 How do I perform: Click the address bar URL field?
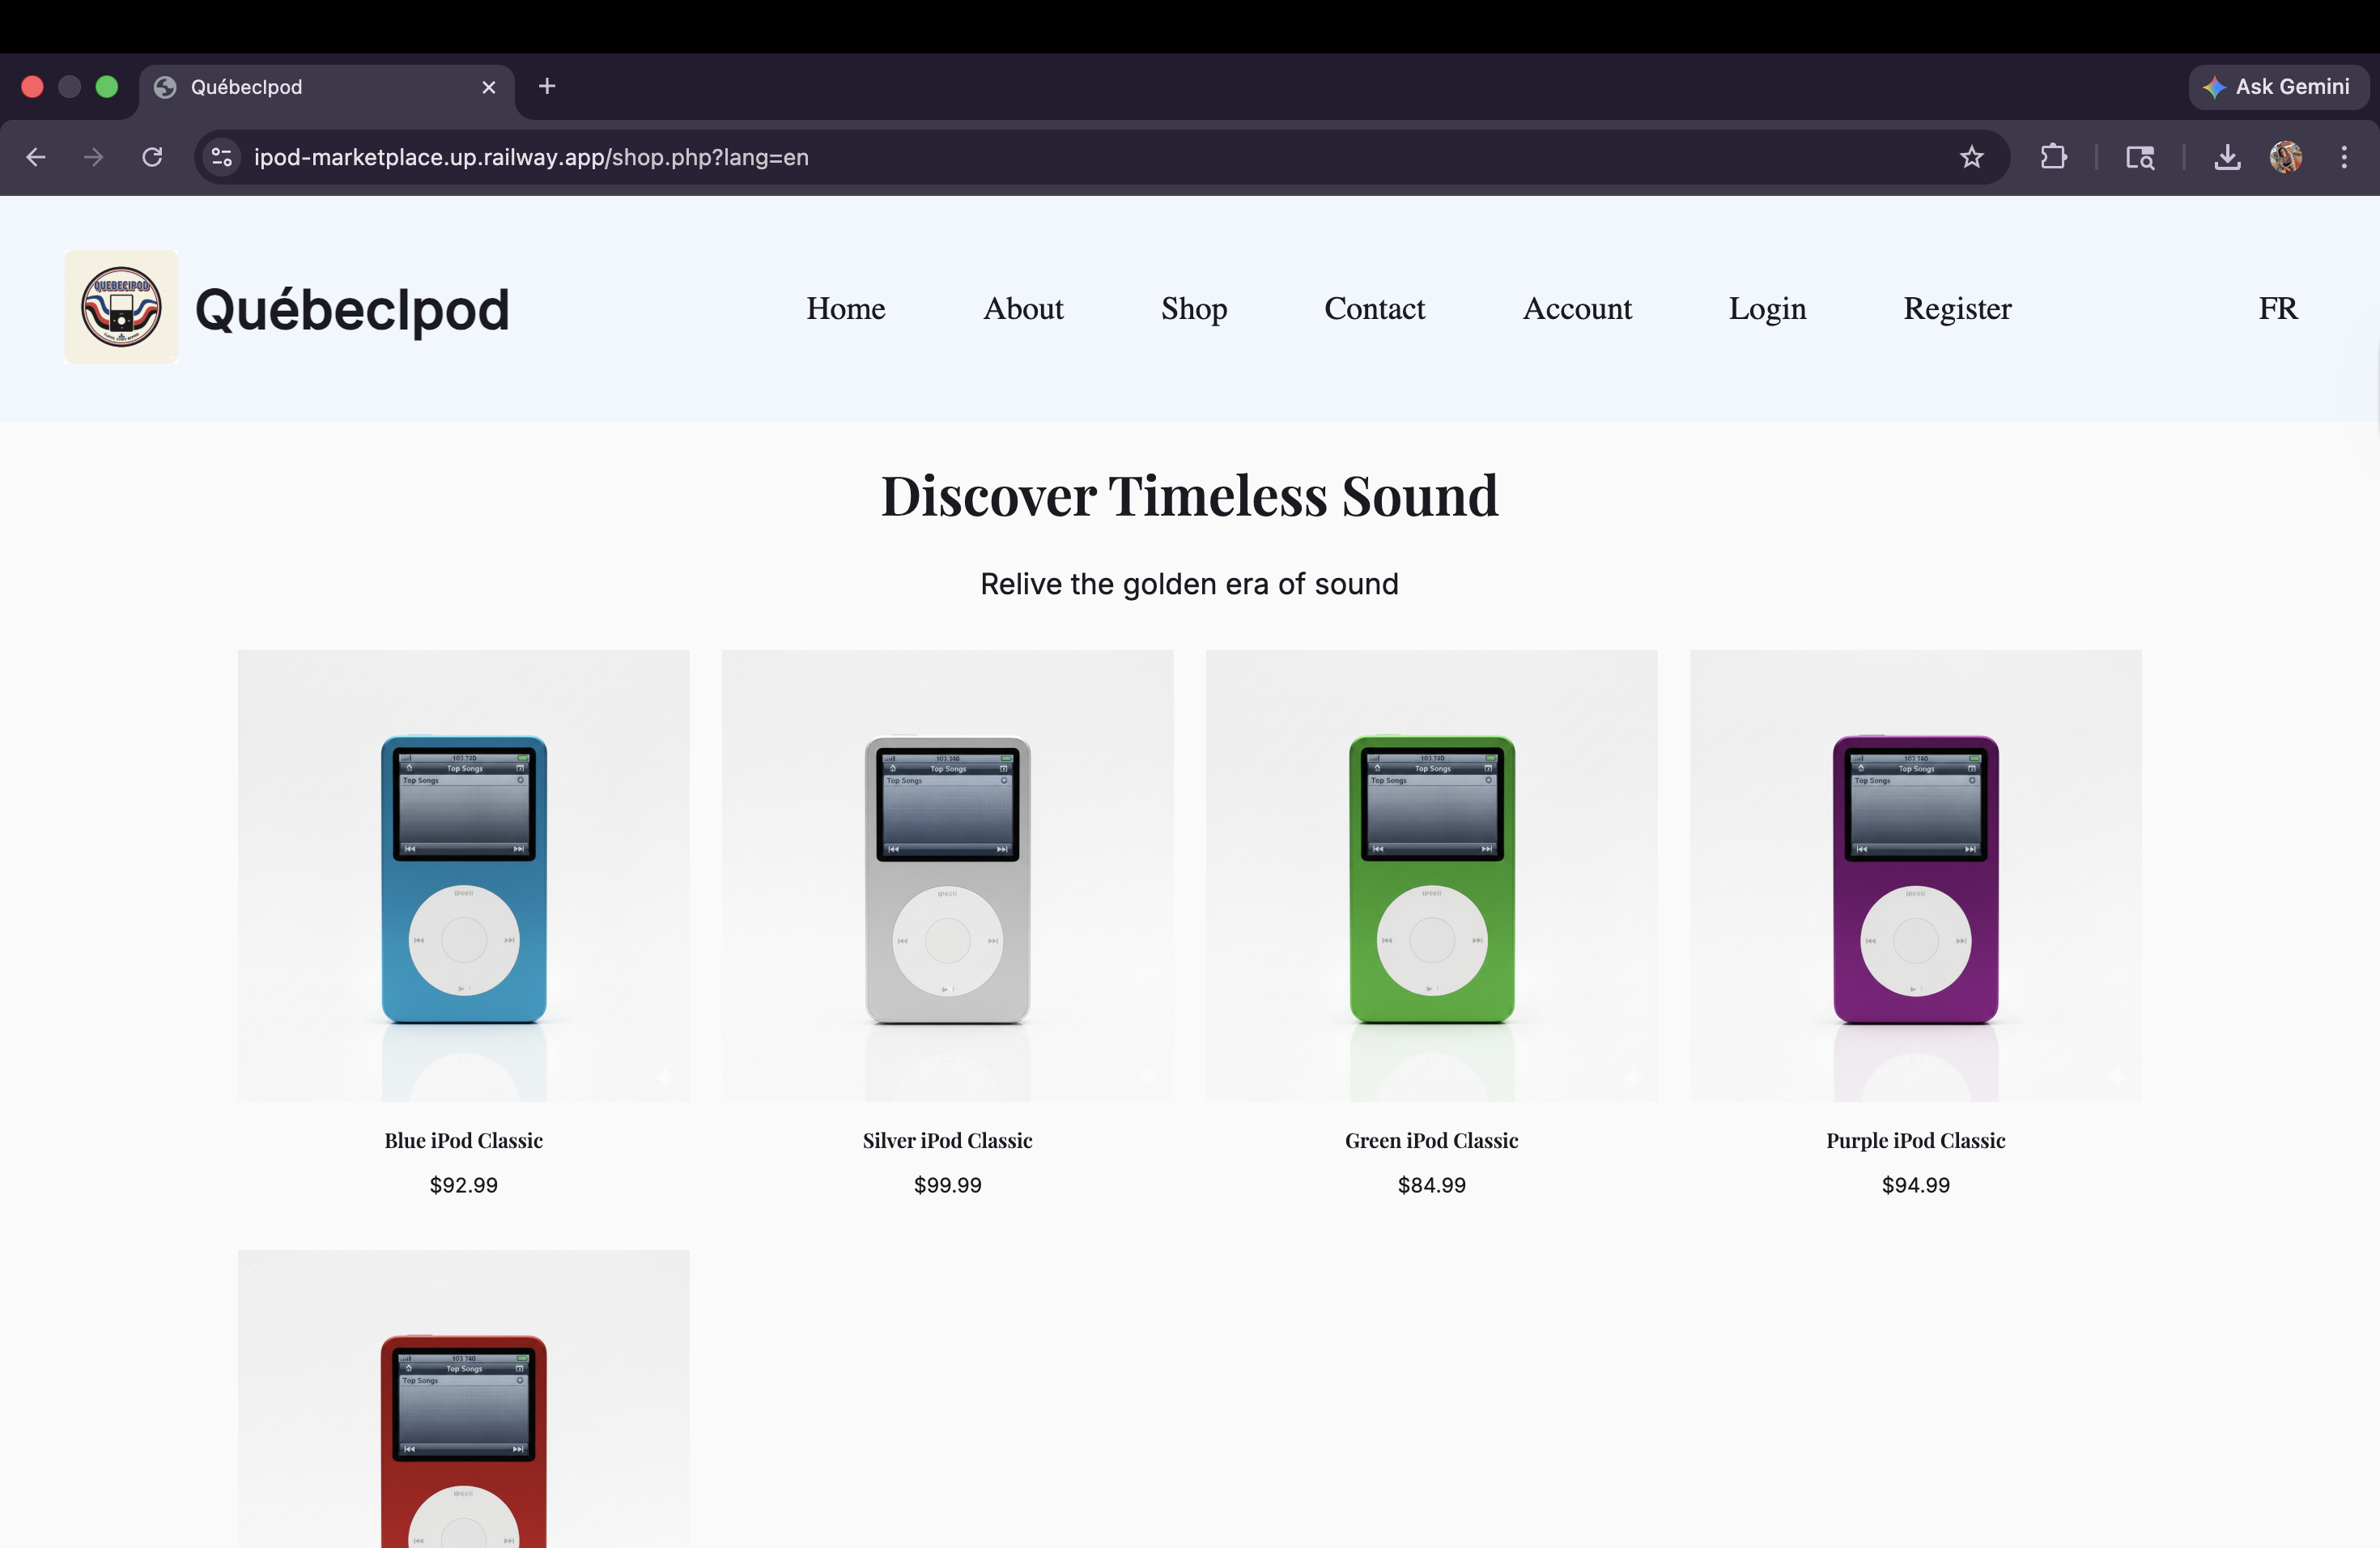tap(1100, 157)
